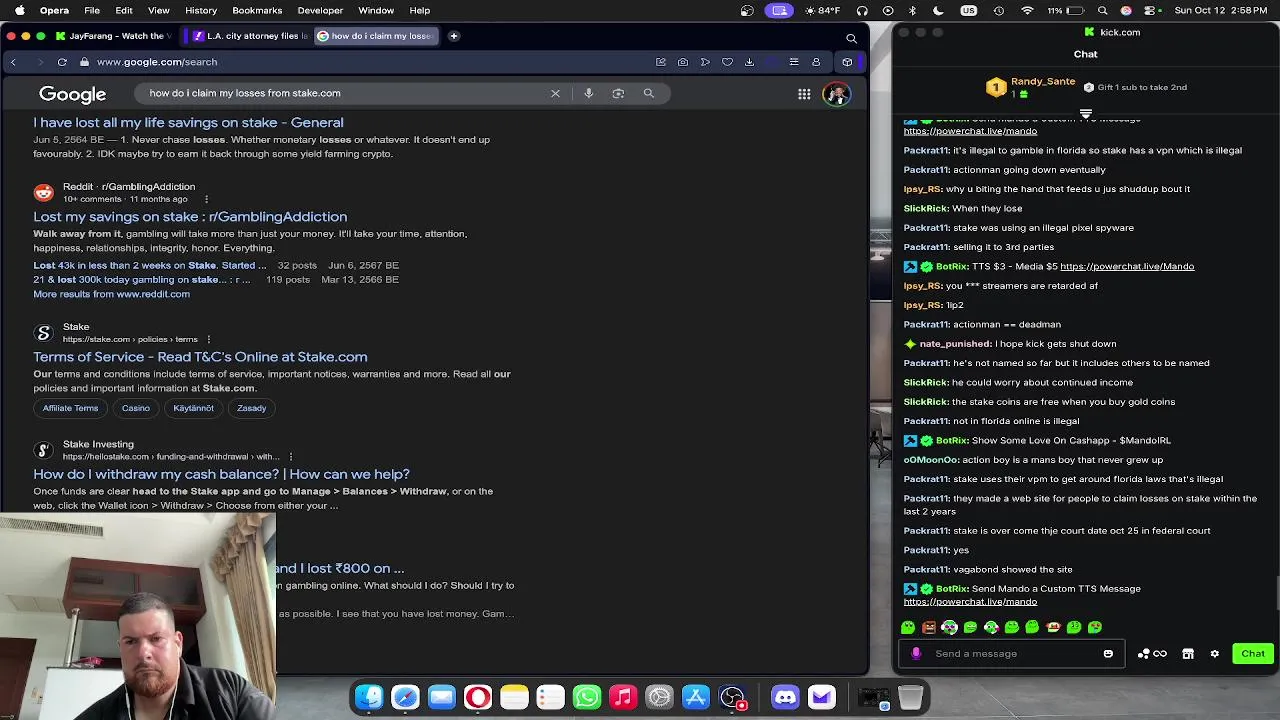Screen dimensions: 1280x720
Task: Click the Affiliate Terms sitelink chip
Action: tap(70, 408)
